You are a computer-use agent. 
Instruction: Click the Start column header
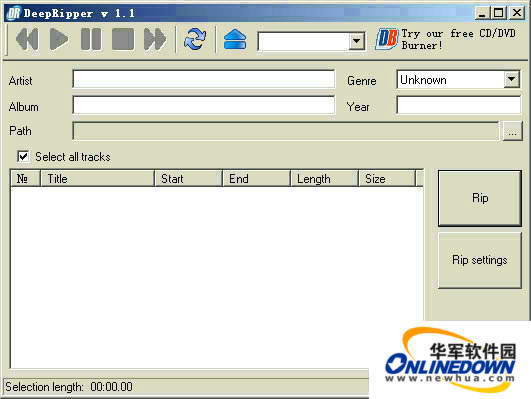188,178
